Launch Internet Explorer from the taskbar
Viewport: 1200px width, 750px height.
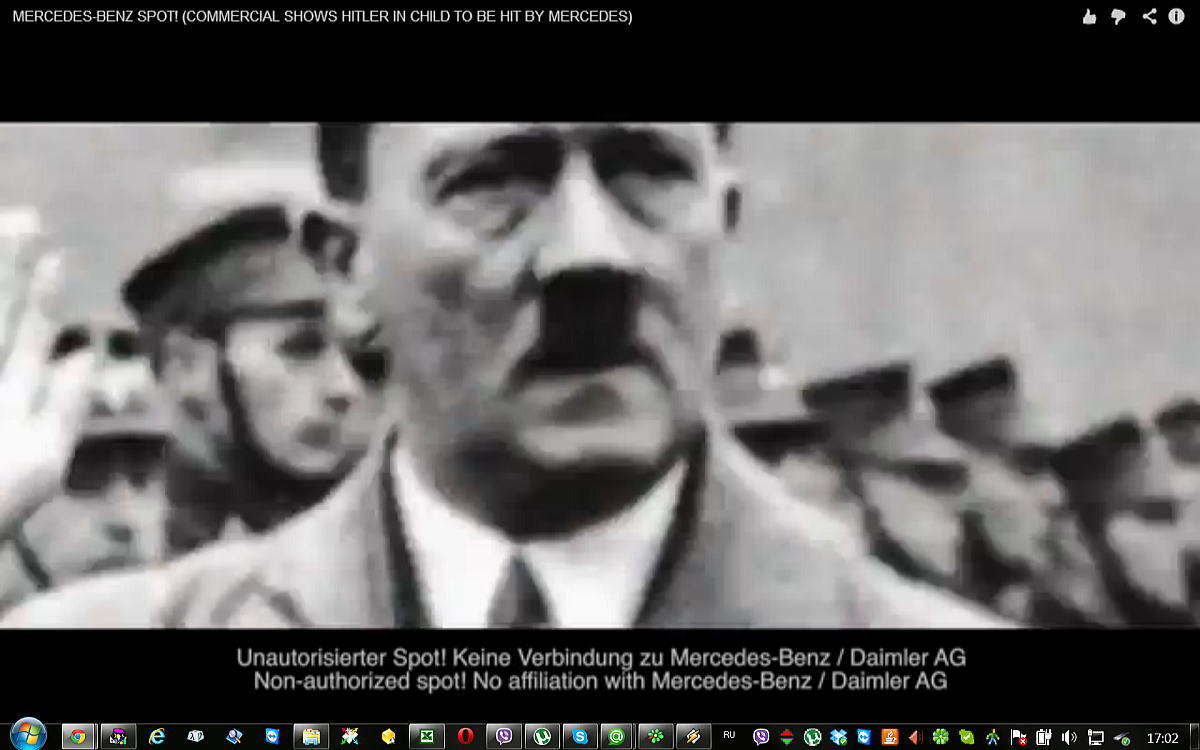pos(157,737)
